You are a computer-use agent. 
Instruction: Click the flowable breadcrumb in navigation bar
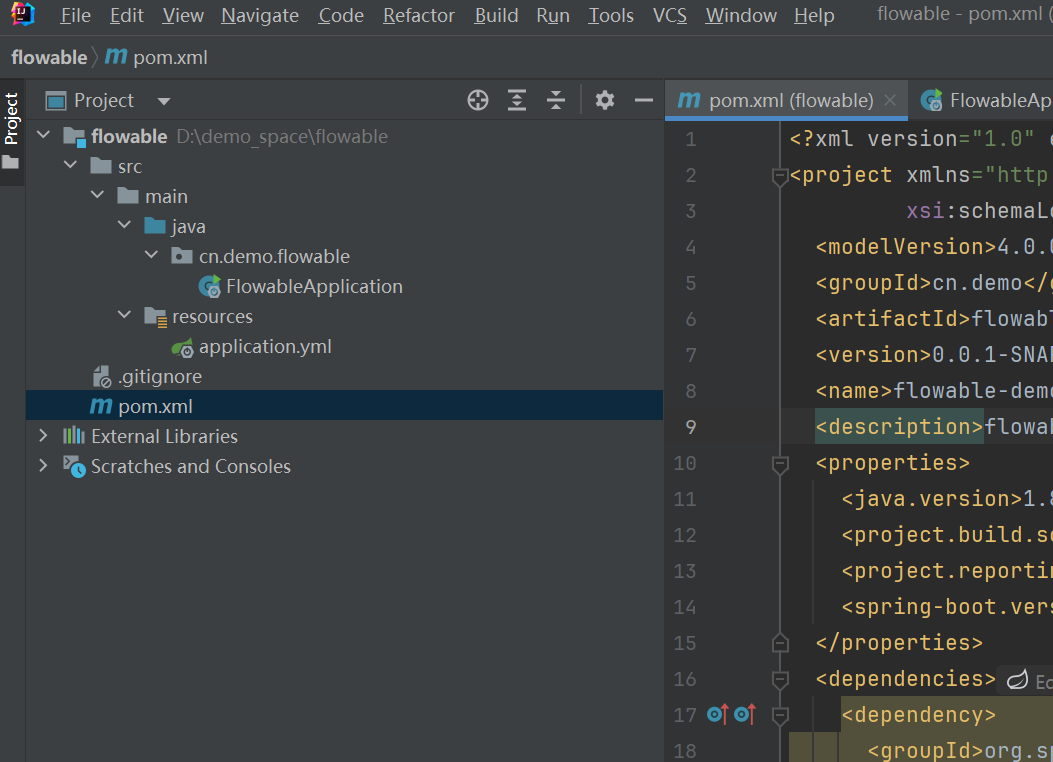coord(49,58)
